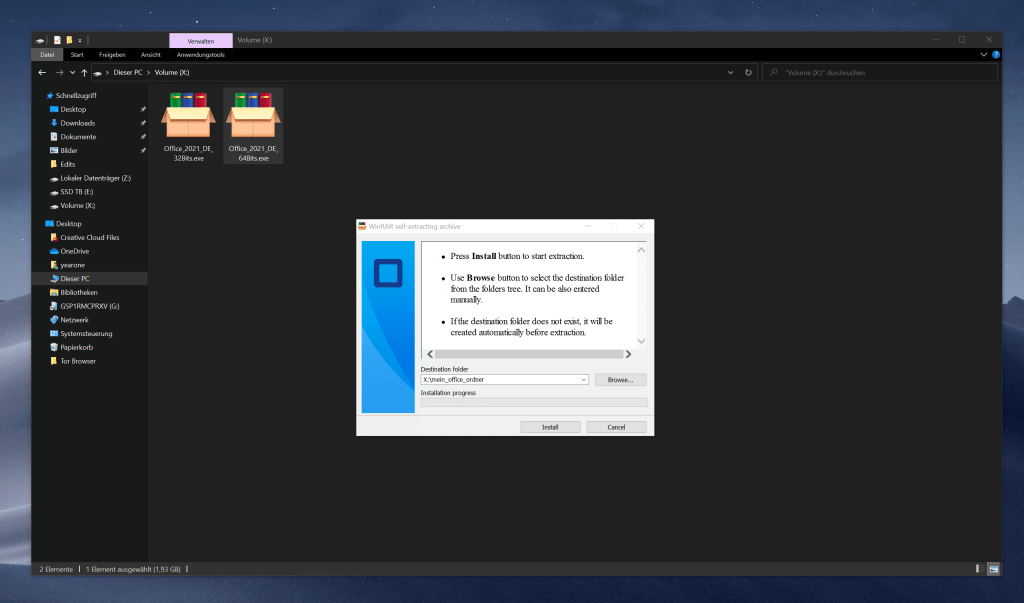Click the scroll-down arrow in the WinRAR text box
The width and height of the screenshot is (1024, 603).
641,341
